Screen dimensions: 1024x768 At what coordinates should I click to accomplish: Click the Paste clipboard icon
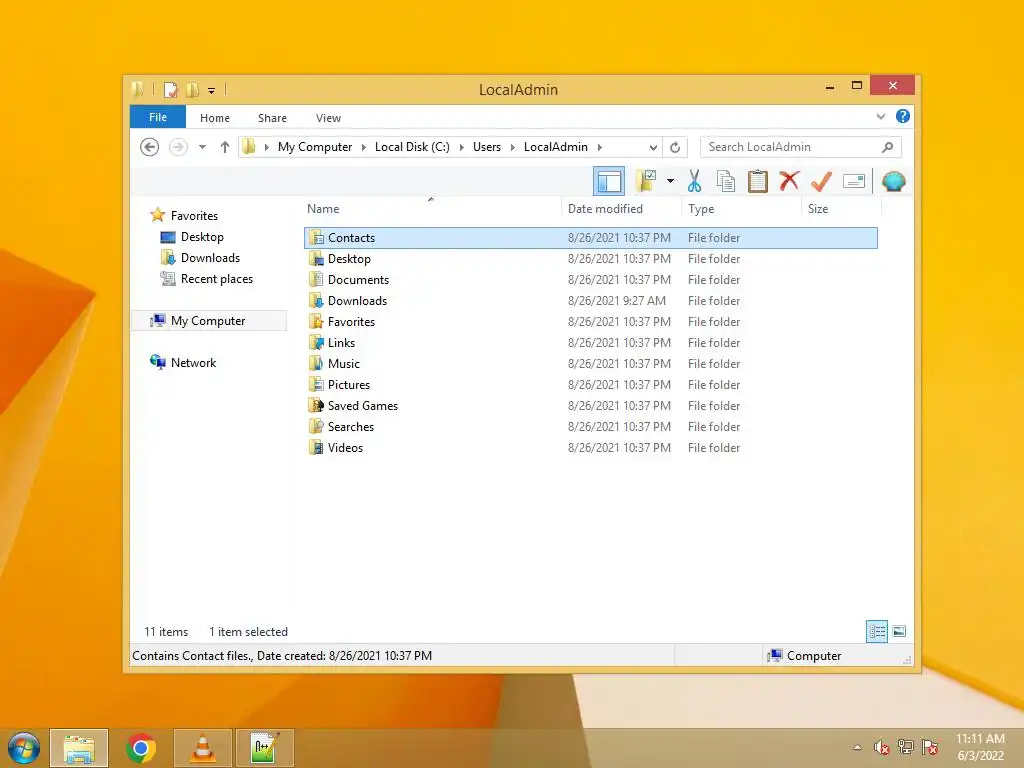pos(758,181)
